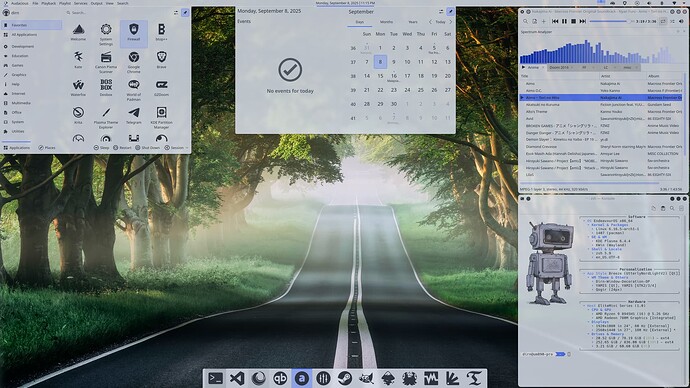Image resolution: width=690 pixels, height=388 pixels.
Task: Open the audio mixer icon in the dock
Action: tap(323, 378)
